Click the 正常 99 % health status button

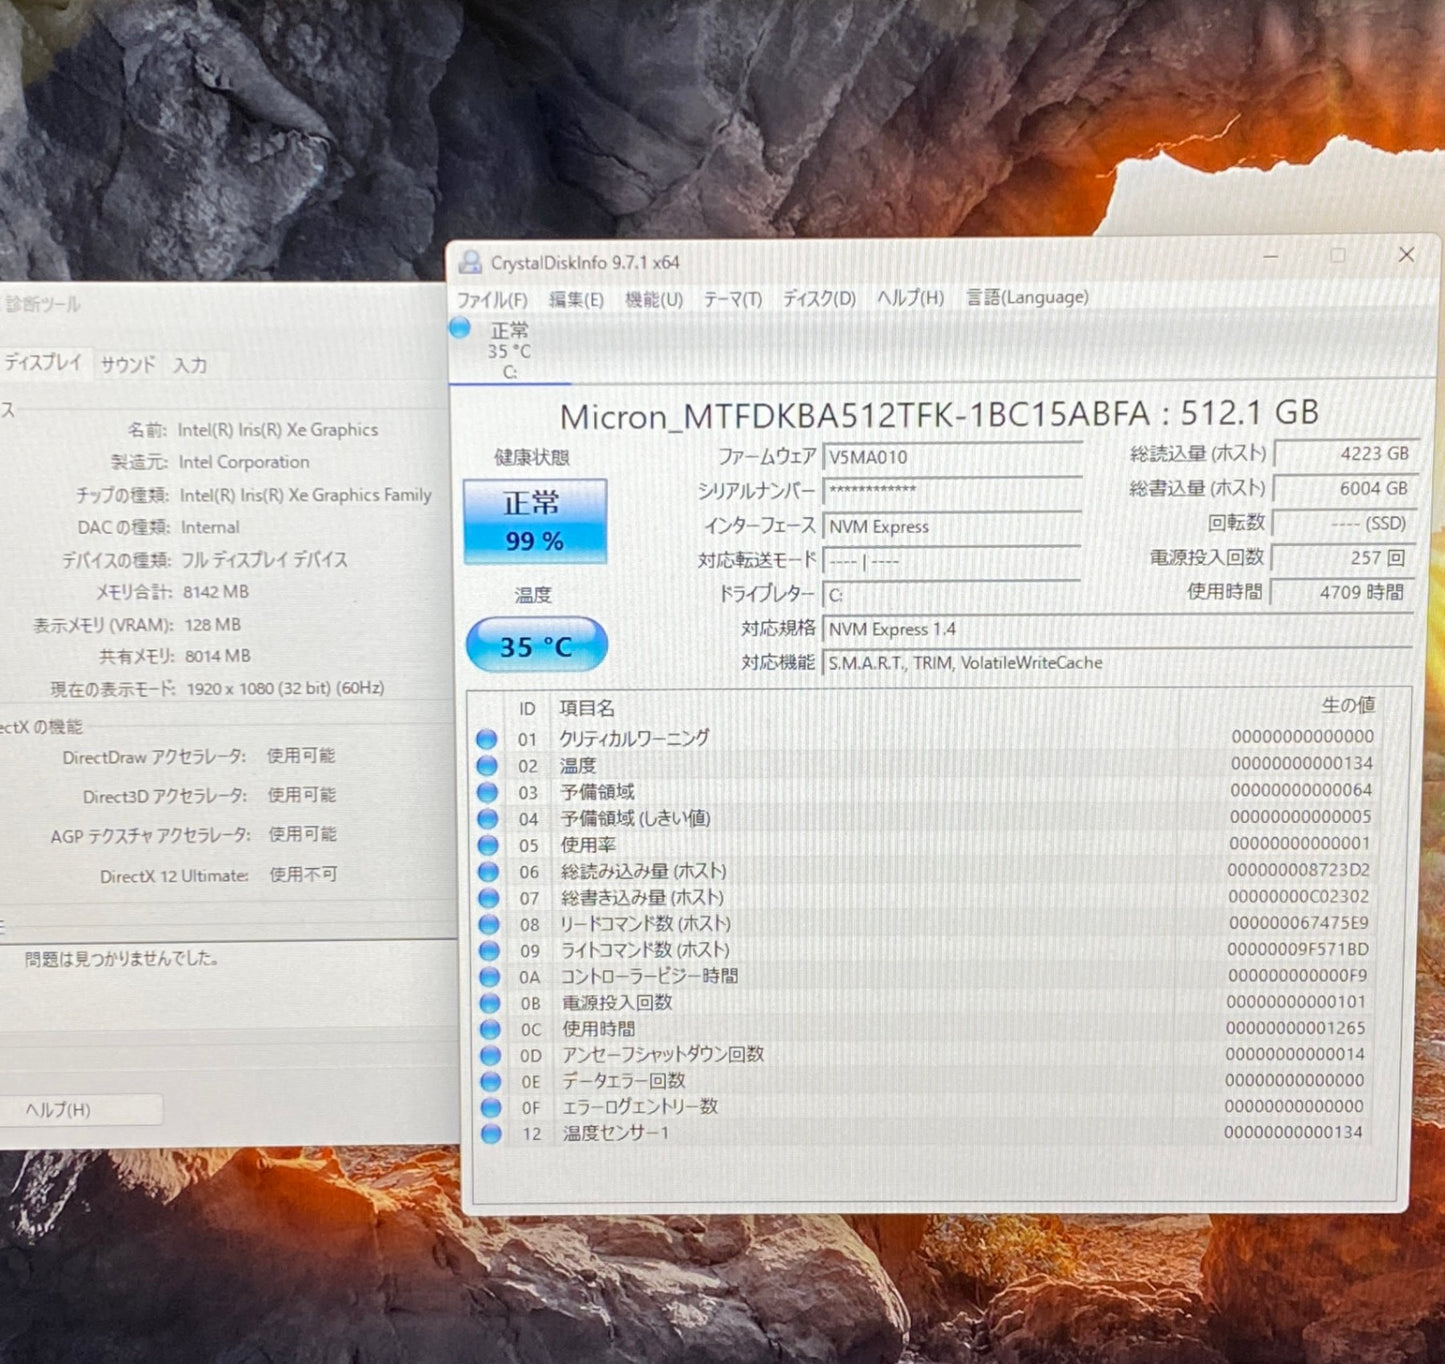(534, 521)
